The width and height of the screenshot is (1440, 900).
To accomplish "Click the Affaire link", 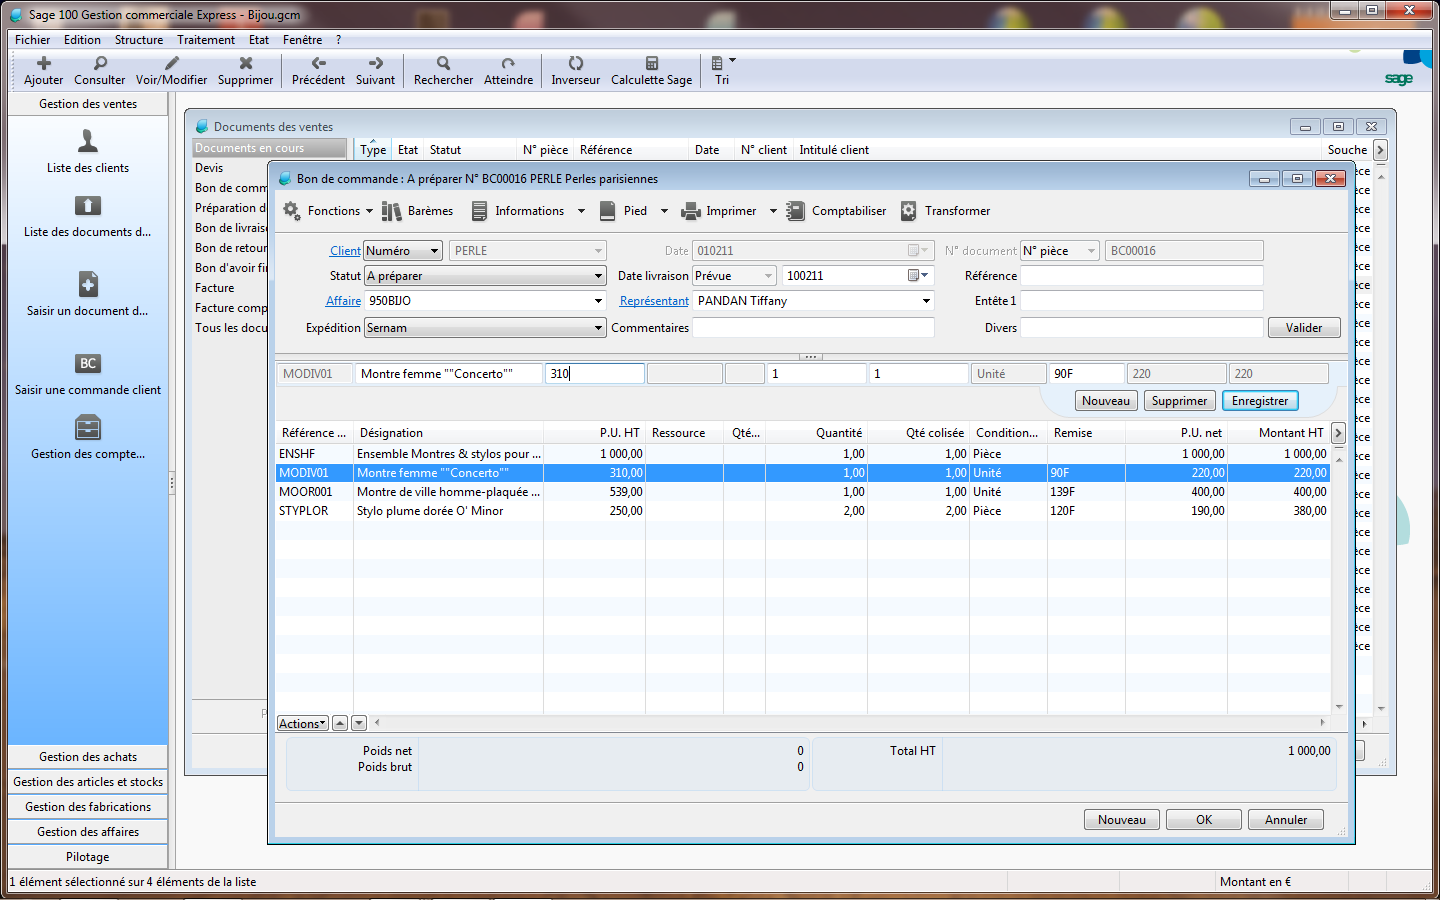I will (x=343, y=301).
